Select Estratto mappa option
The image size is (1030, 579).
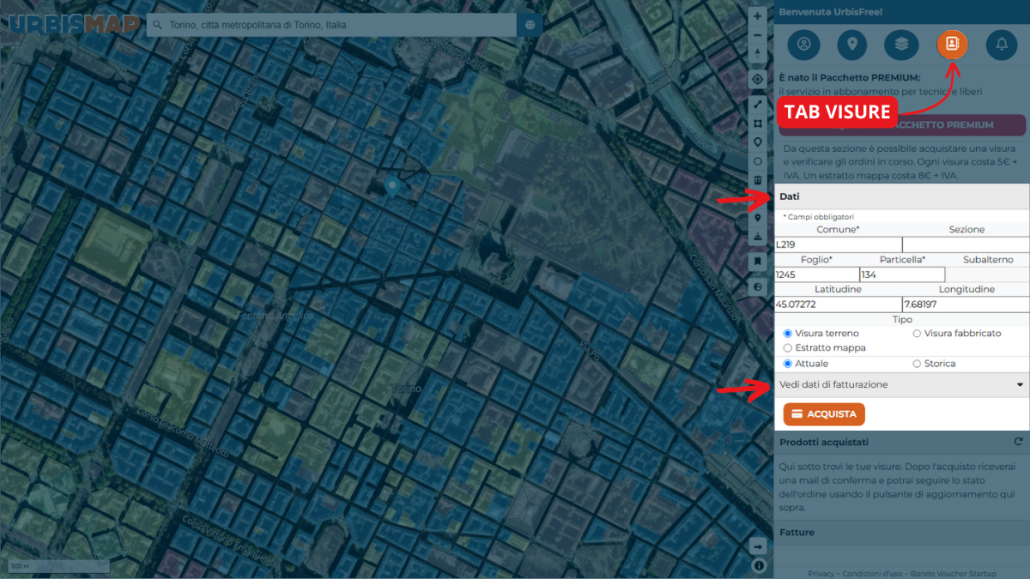coord(788,348)
